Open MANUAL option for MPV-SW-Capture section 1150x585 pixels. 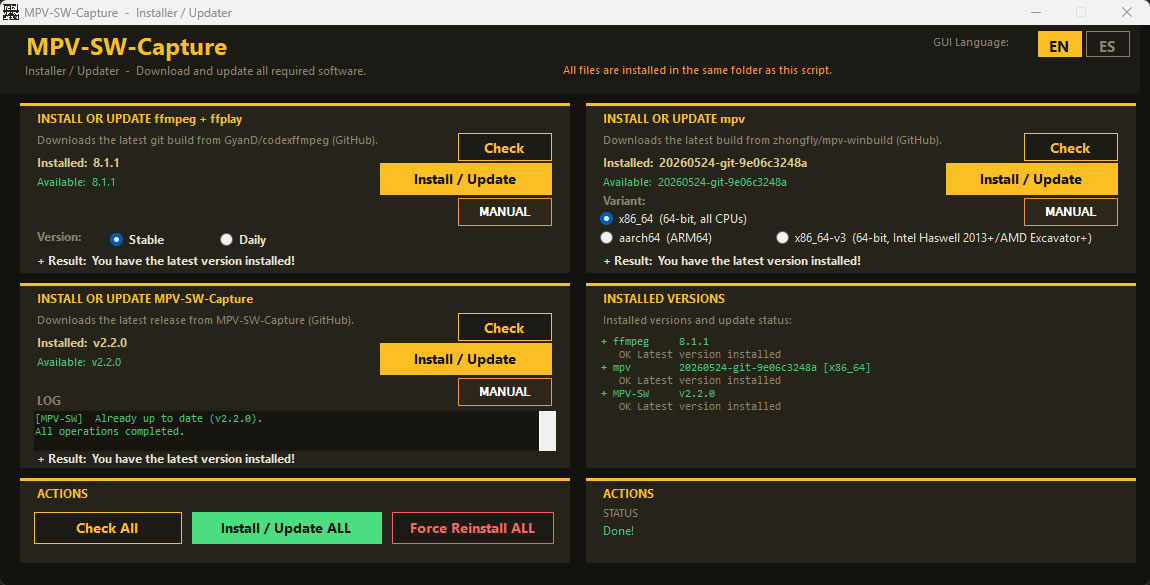coord(505,392)
